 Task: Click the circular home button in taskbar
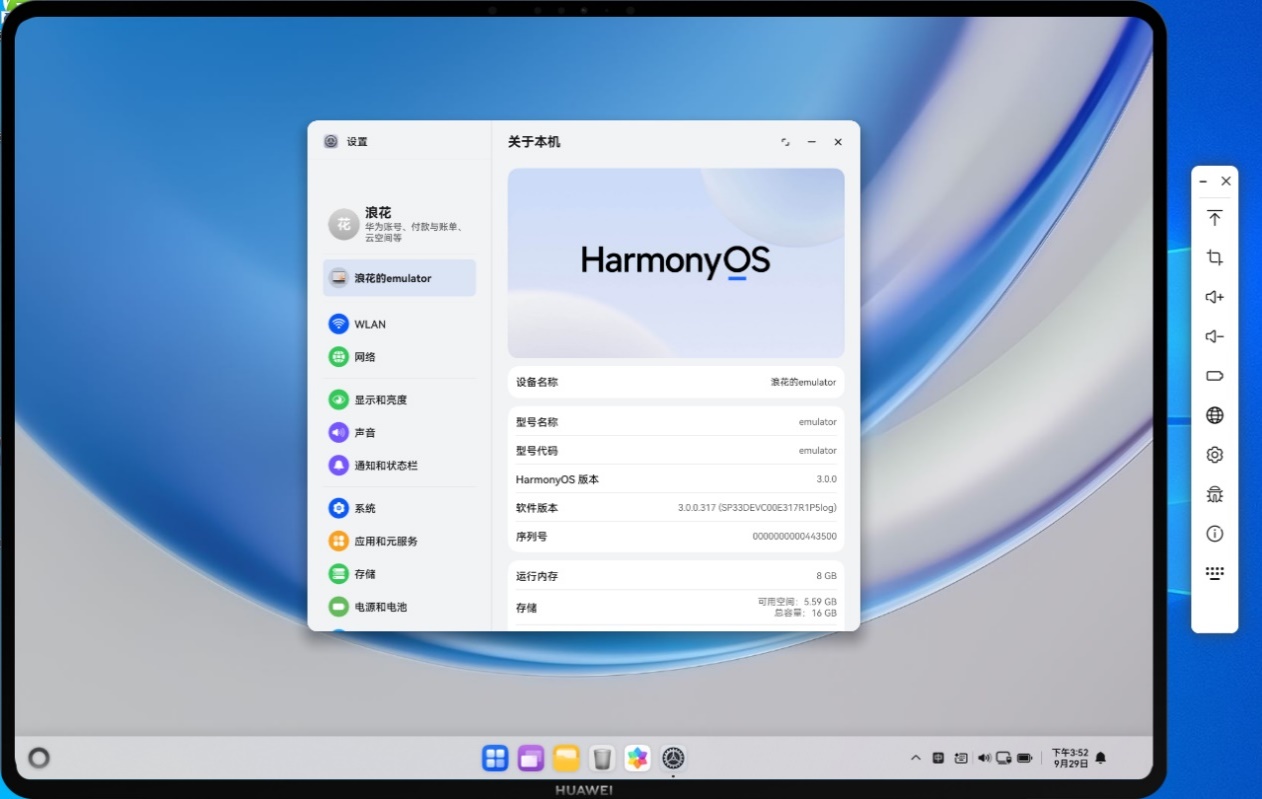tap(39, 758)
